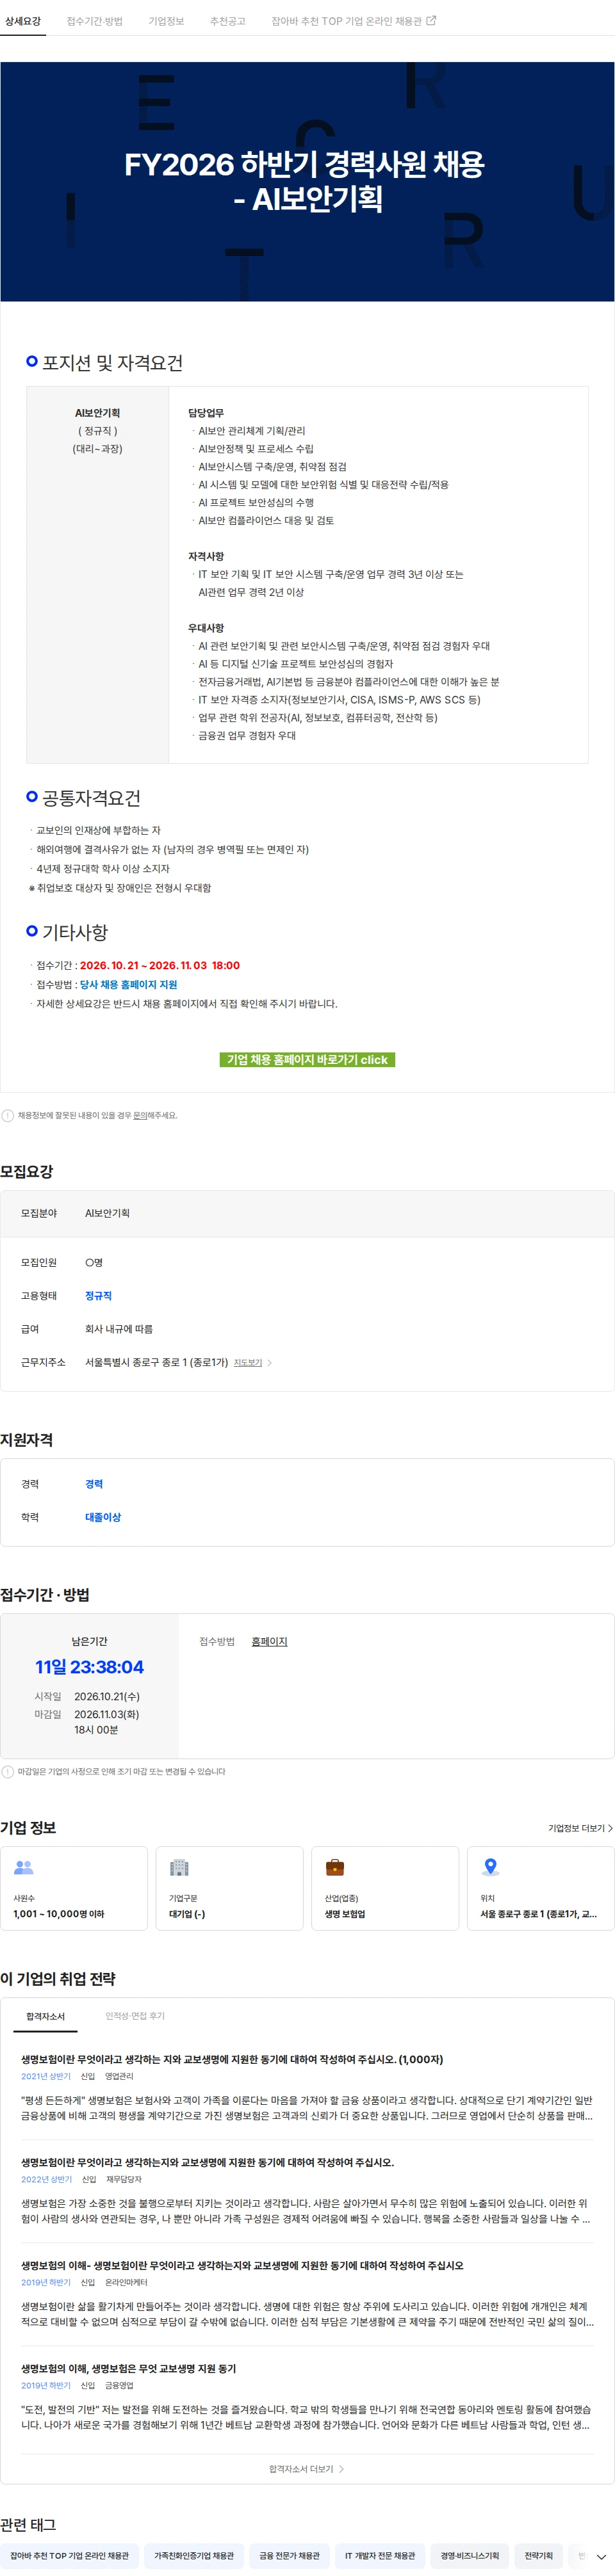Click 기업 채용 홈페이지 바로가기 click button
The width and height of the screenshot is (615, 2576).
(x=307, y=1059)
